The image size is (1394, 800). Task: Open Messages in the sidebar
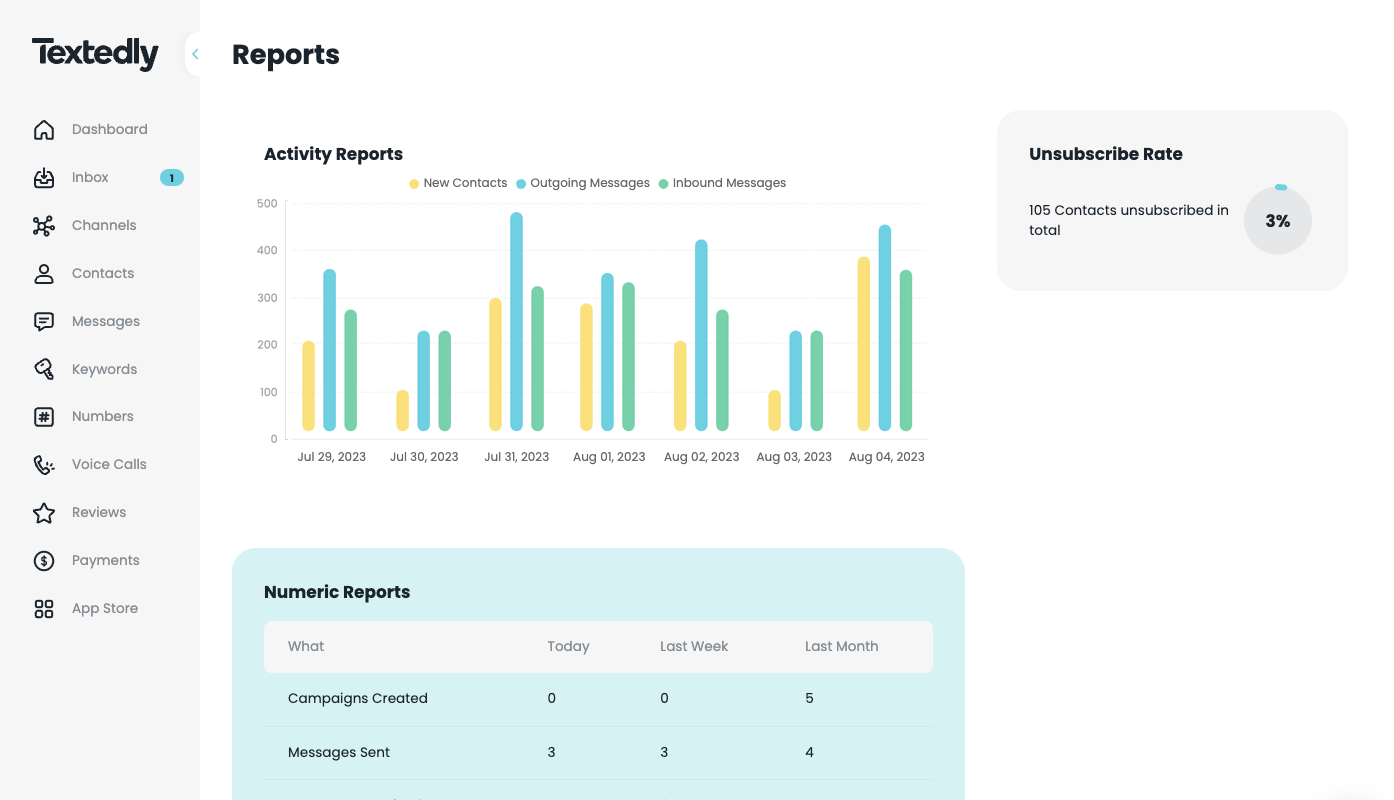(x=106, y=321)
